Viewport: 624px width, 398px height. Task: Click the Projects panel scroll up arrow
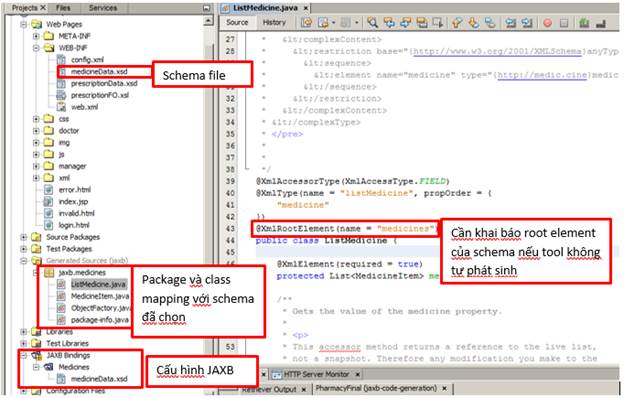pos(208,21)
